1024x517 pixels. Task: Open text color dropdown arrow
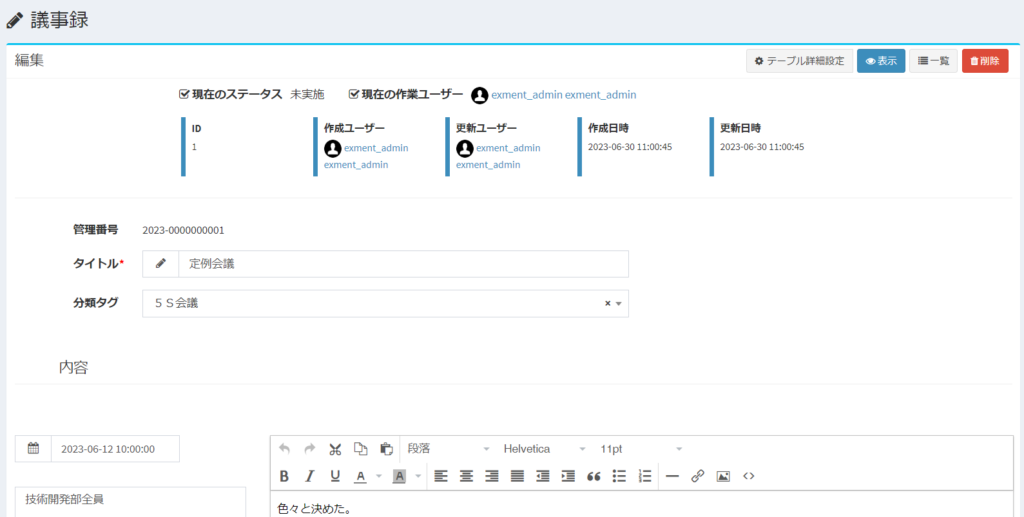[379, 477]
